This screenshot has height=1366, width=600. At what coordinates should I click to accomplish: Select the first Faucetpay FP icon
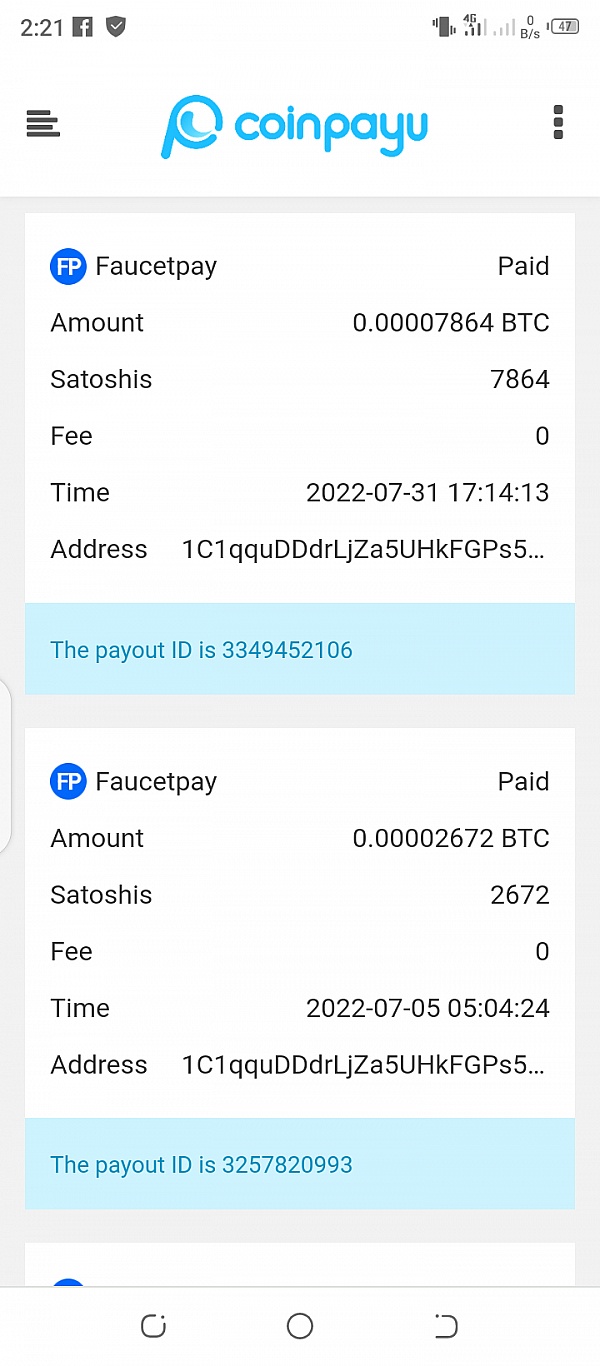coord(68,266)
